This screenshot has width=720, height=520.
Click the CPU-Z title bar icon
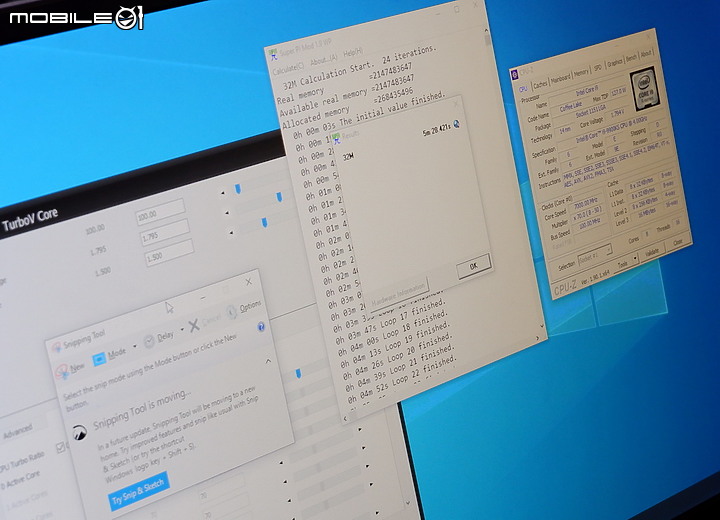pos(515,74)
